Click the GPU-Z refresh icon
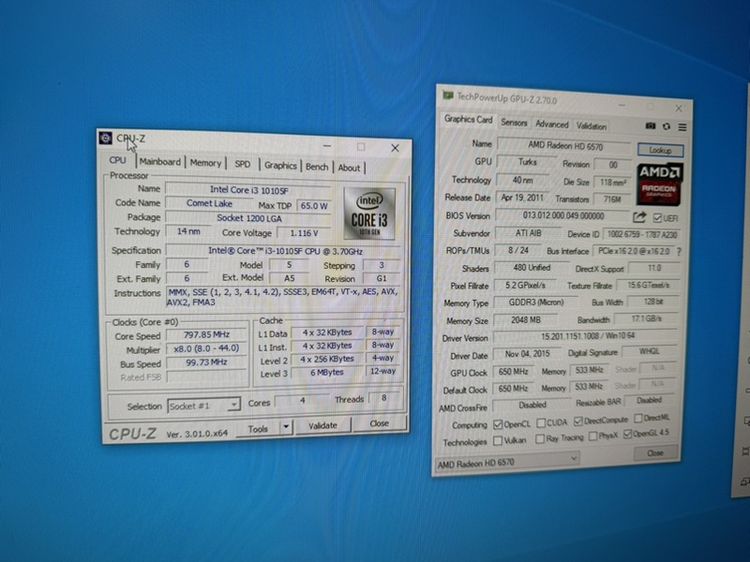The image size is (750, 562). point(666,126)
